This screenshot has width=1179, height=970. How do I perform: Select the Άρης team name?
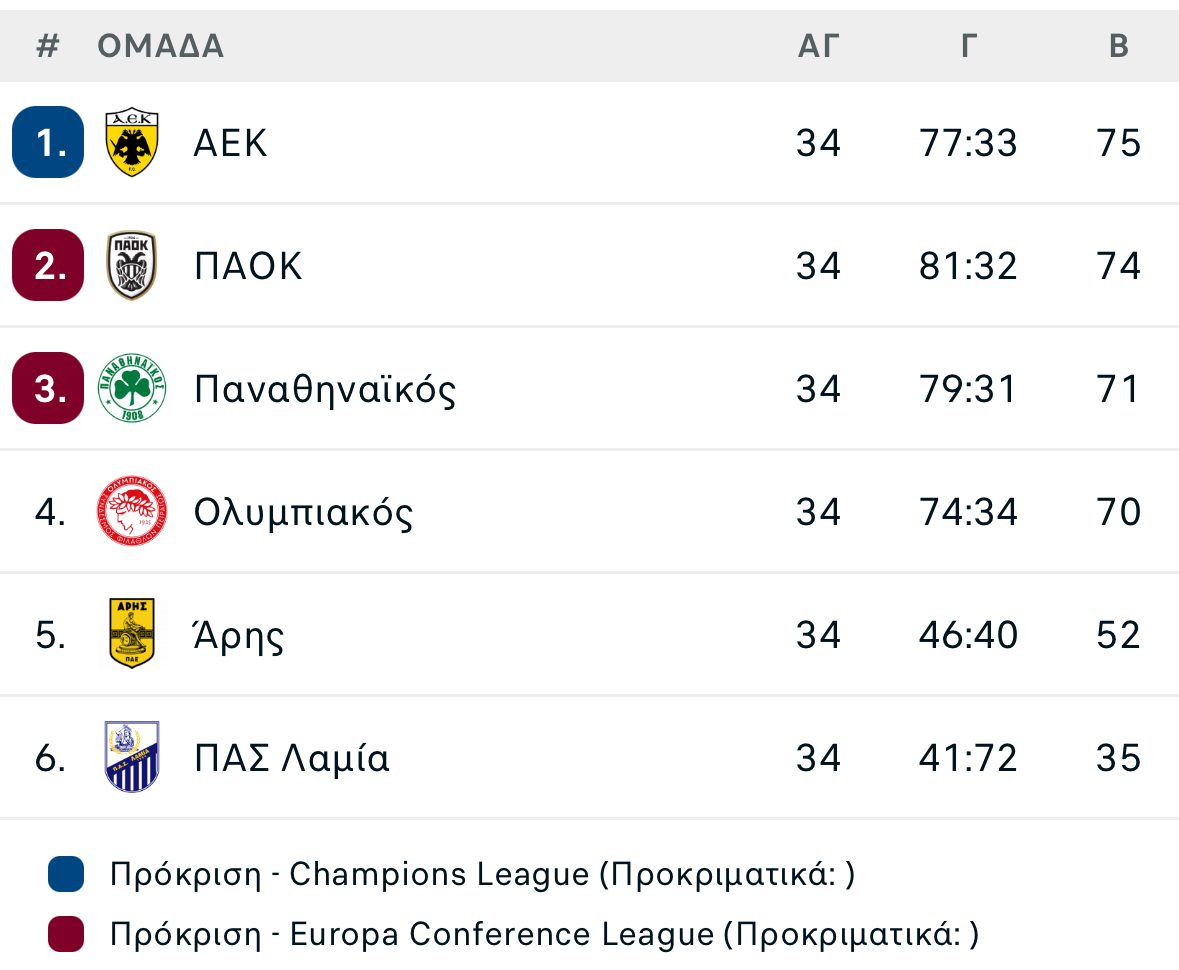(239, 634)
